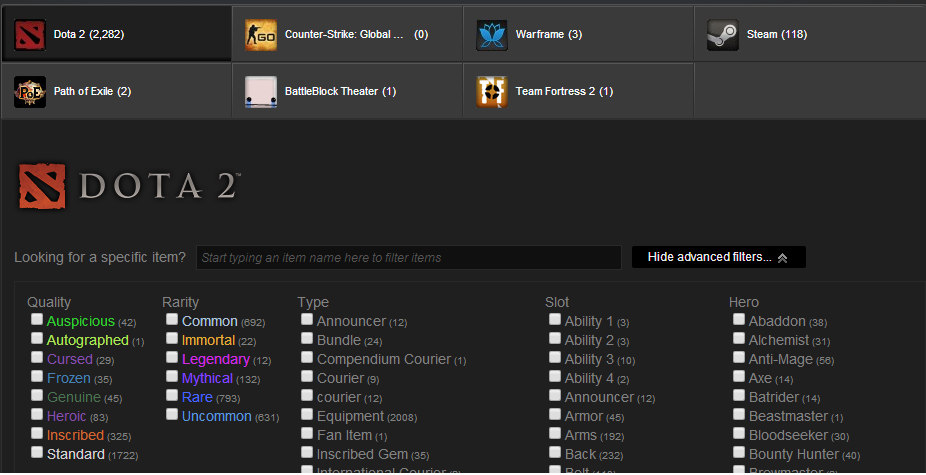Click the BattleBlock Theater icon
The image size is (926, 475).
(x=261, y=92)
